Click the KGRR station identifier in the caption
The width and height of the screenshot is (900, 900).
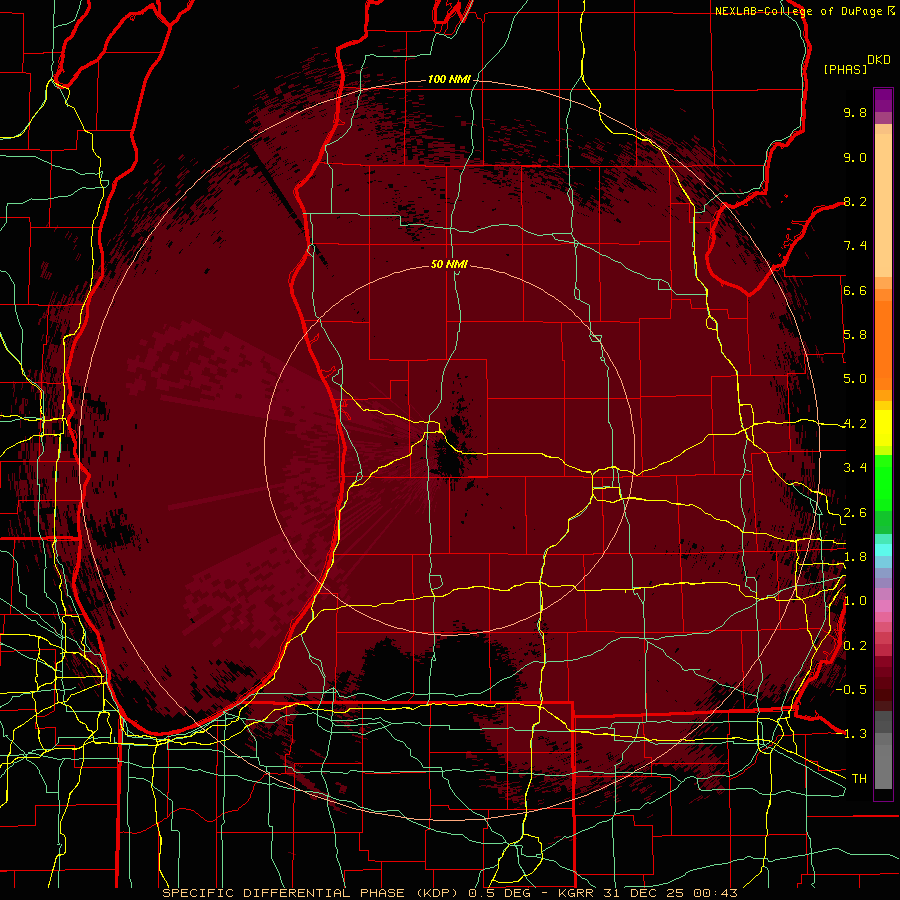577,893
